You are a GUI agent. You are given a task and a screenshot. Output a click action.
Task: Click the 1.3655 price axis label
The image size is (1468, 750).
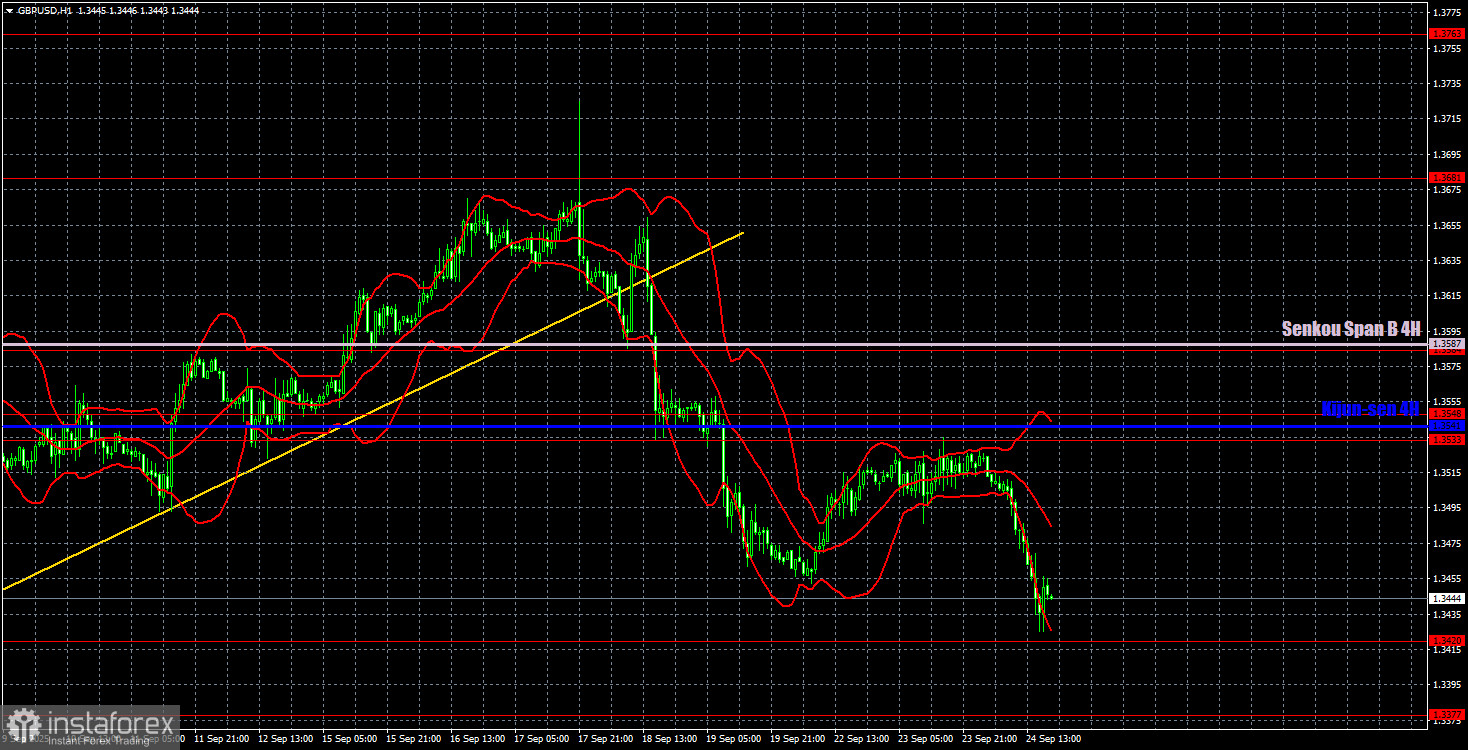click(x=1448, y=225)
